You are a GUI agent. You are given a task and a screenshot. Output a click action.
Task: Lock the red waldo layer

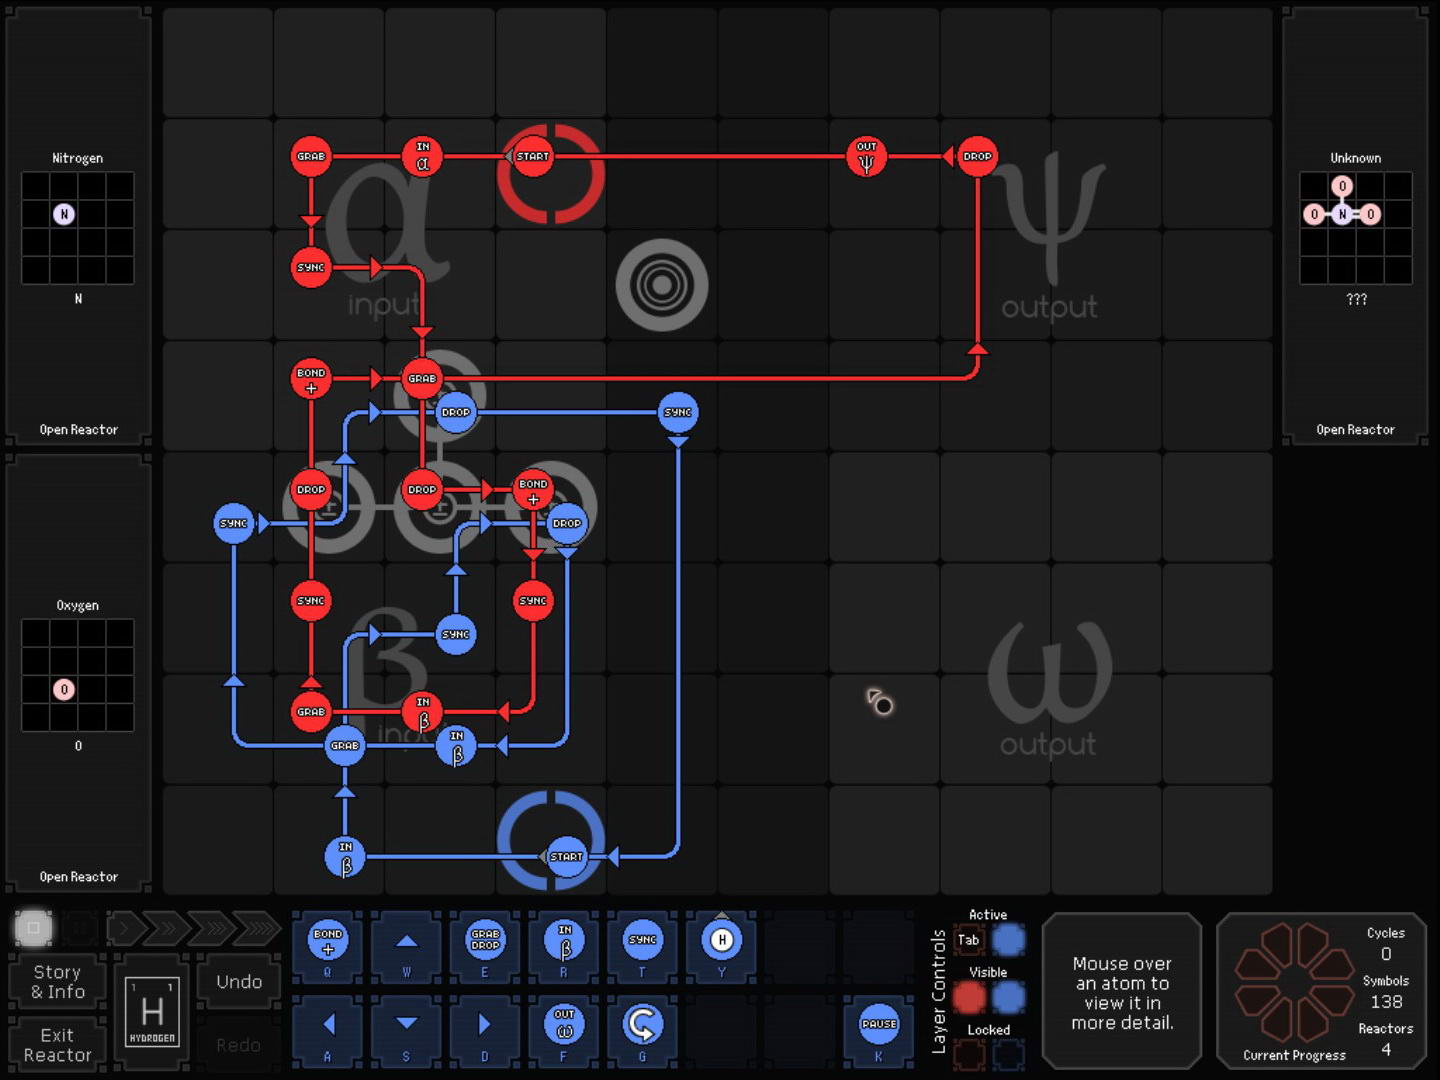coord(968,1054)
